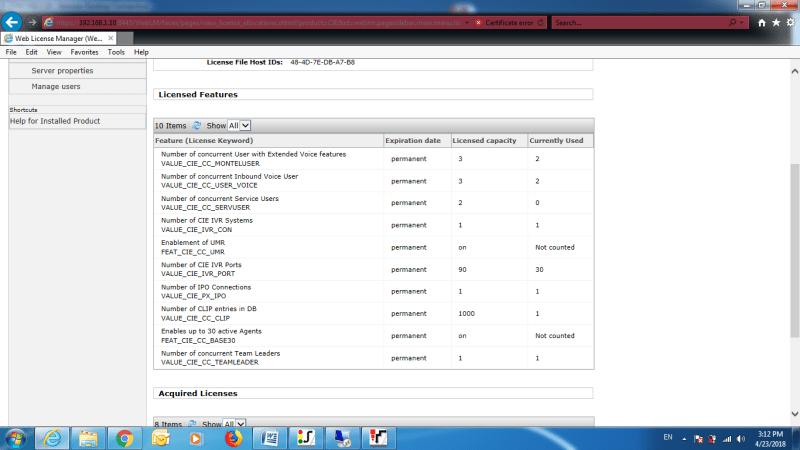The image size is (800, 450).
Task: Open the Windows Start menu
Action: point(15,438)
